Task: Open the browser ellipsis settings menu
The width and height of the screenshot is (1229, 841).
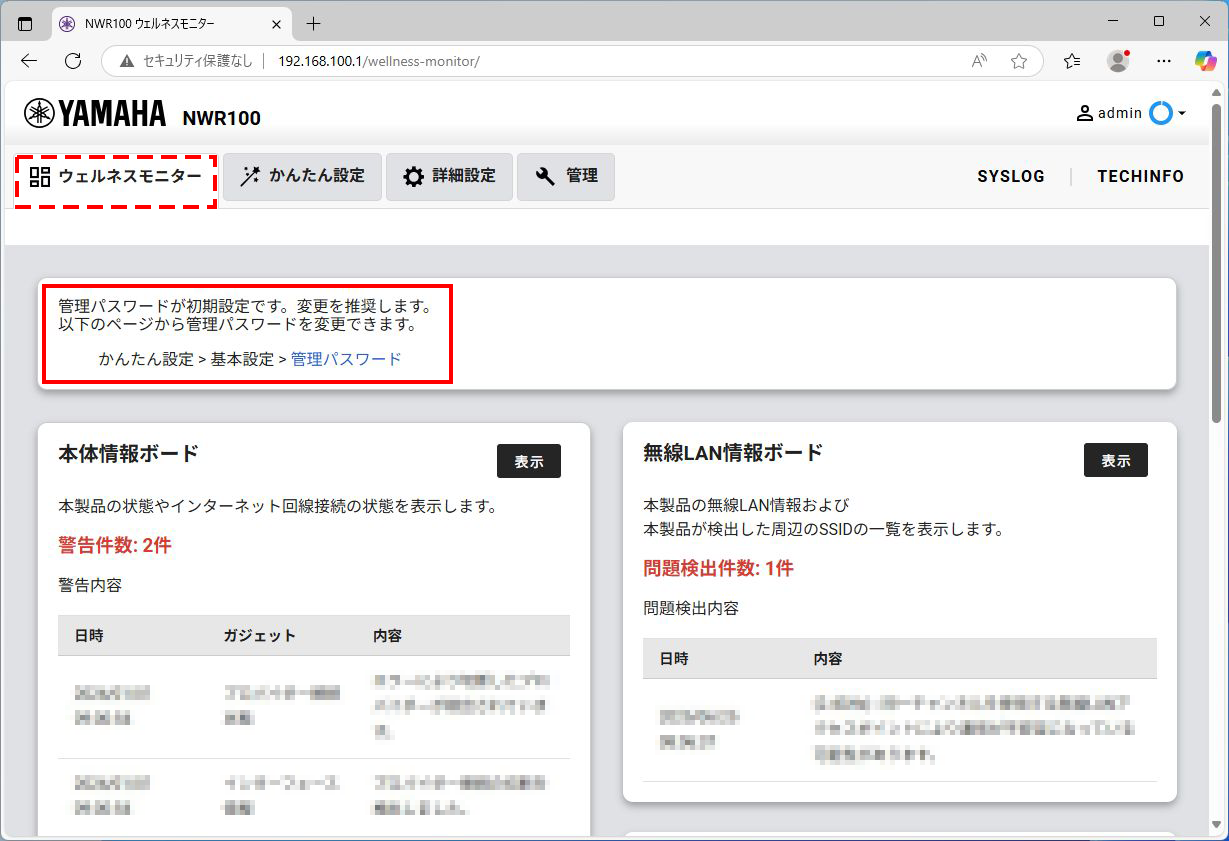Action: [1163, 61]
